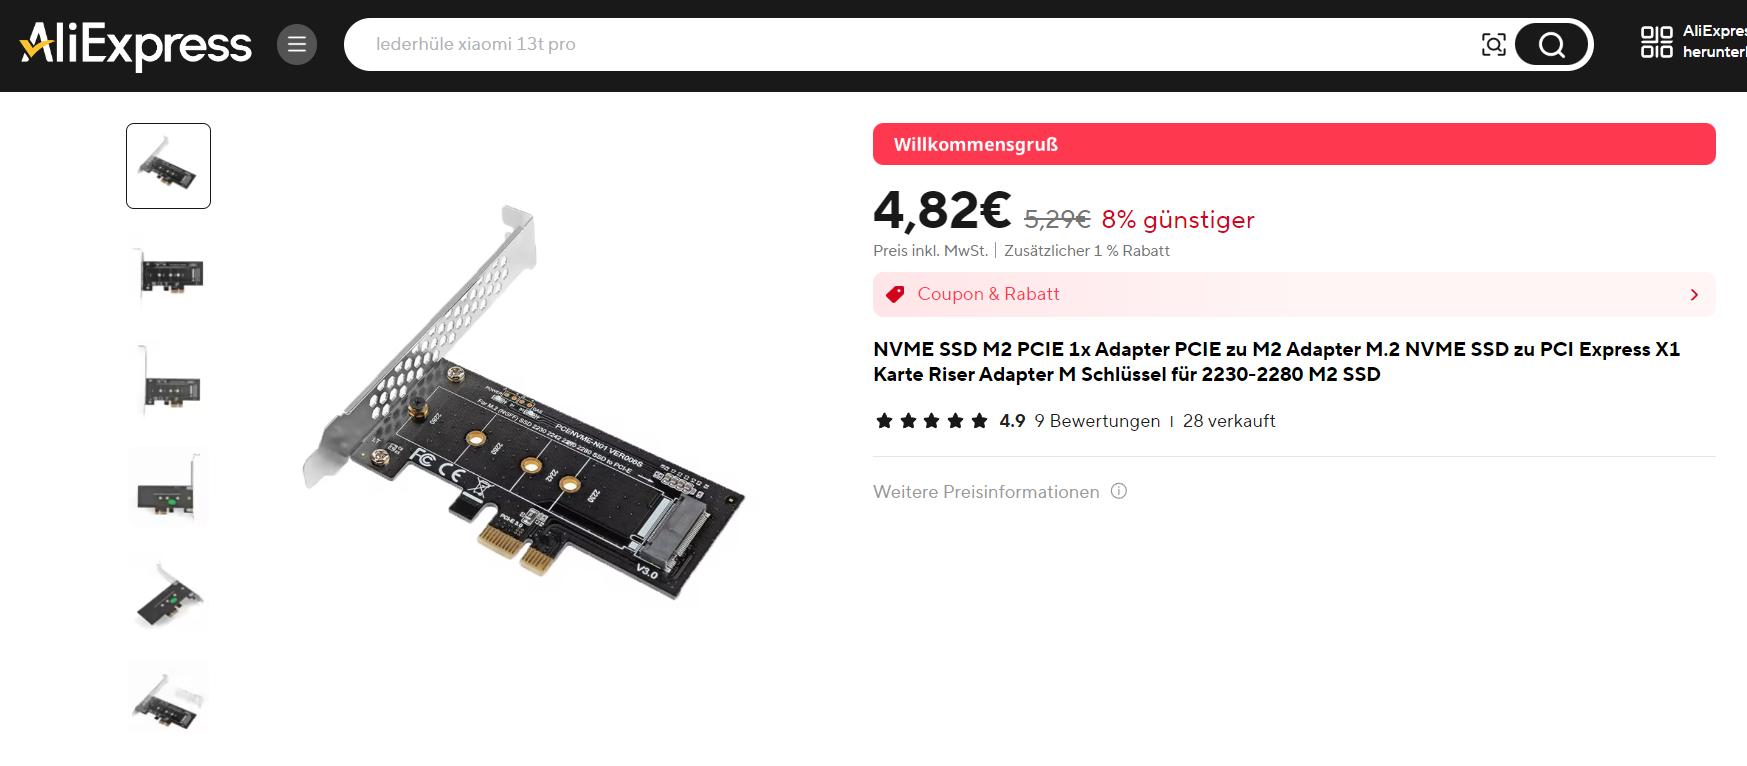
Task: Open the Coupon & Rabatt banner
Action: (1294, 294)
